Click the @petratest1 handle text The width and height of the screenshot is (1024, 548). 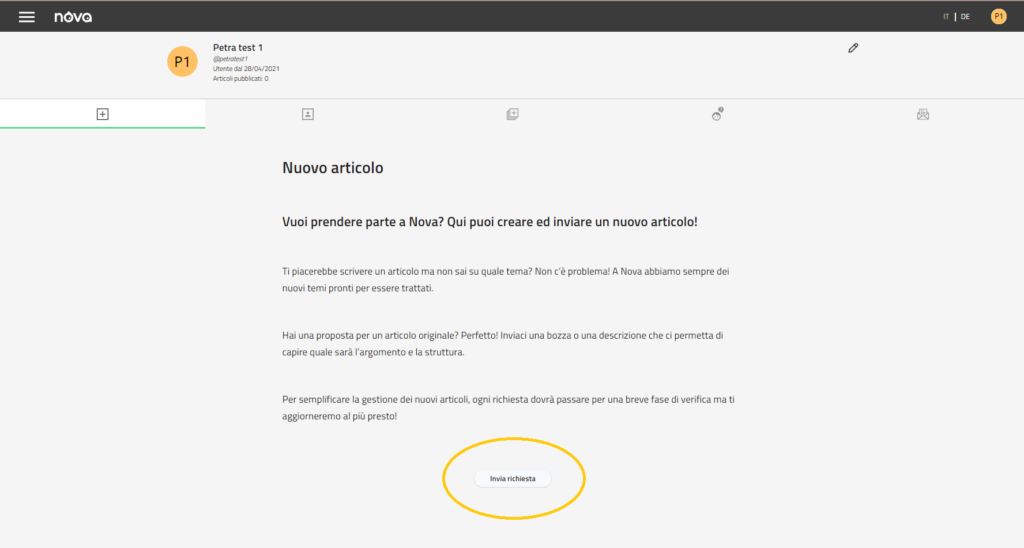click(x=231, y=59)
